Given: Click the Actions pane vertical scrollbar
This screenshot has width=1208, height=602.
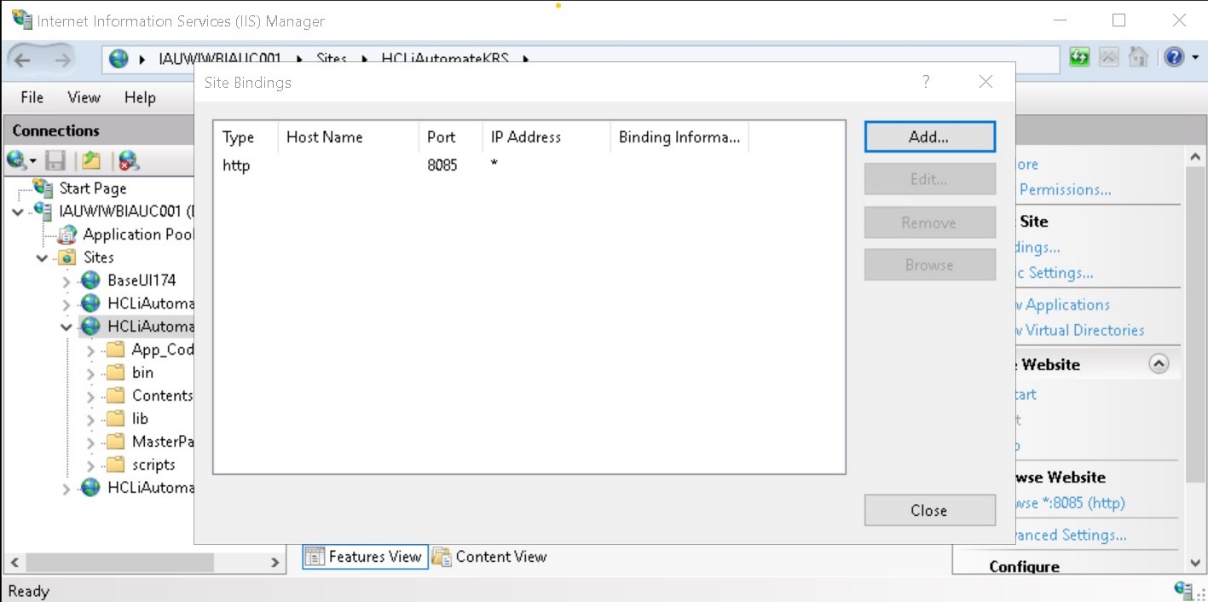Looking at the screenshot, I should (1196, 325).
